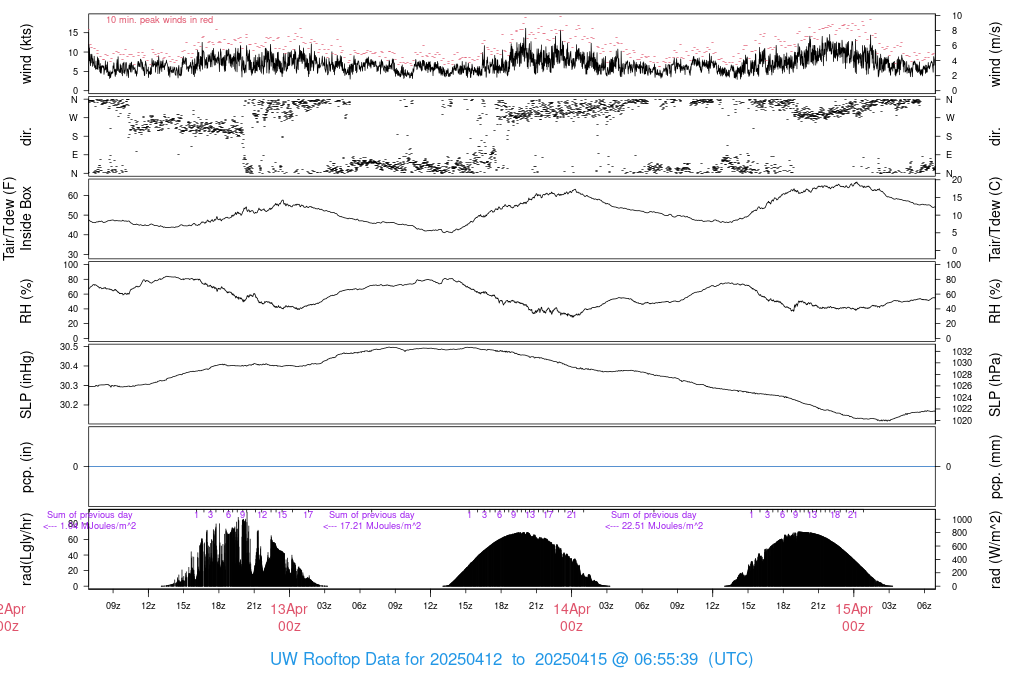Image resolution: width=1024 pixels, height=700 pixels.
Task: Click the 'SLP (hPa)' right axis label
Action: click(995, 385)
